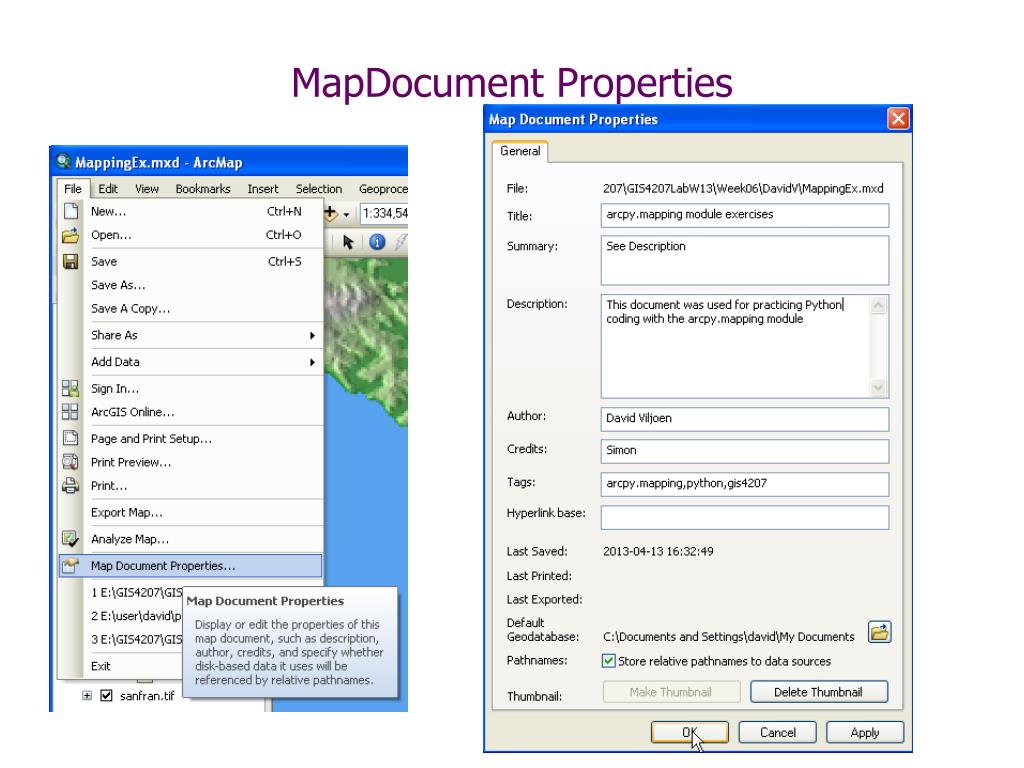Click into the Hyperlink base field
Screen dimensions: 1024x768
pyautogui.click(x=744, y=517)
